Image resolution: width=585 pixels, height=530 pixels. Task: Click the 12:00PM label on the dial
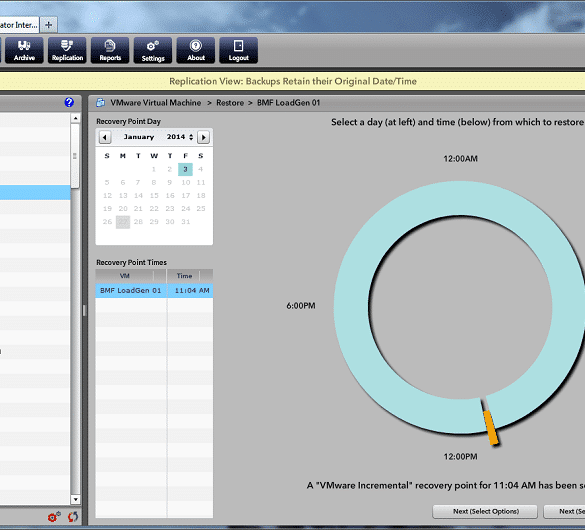pyautogui.click(x=460, y=457)
